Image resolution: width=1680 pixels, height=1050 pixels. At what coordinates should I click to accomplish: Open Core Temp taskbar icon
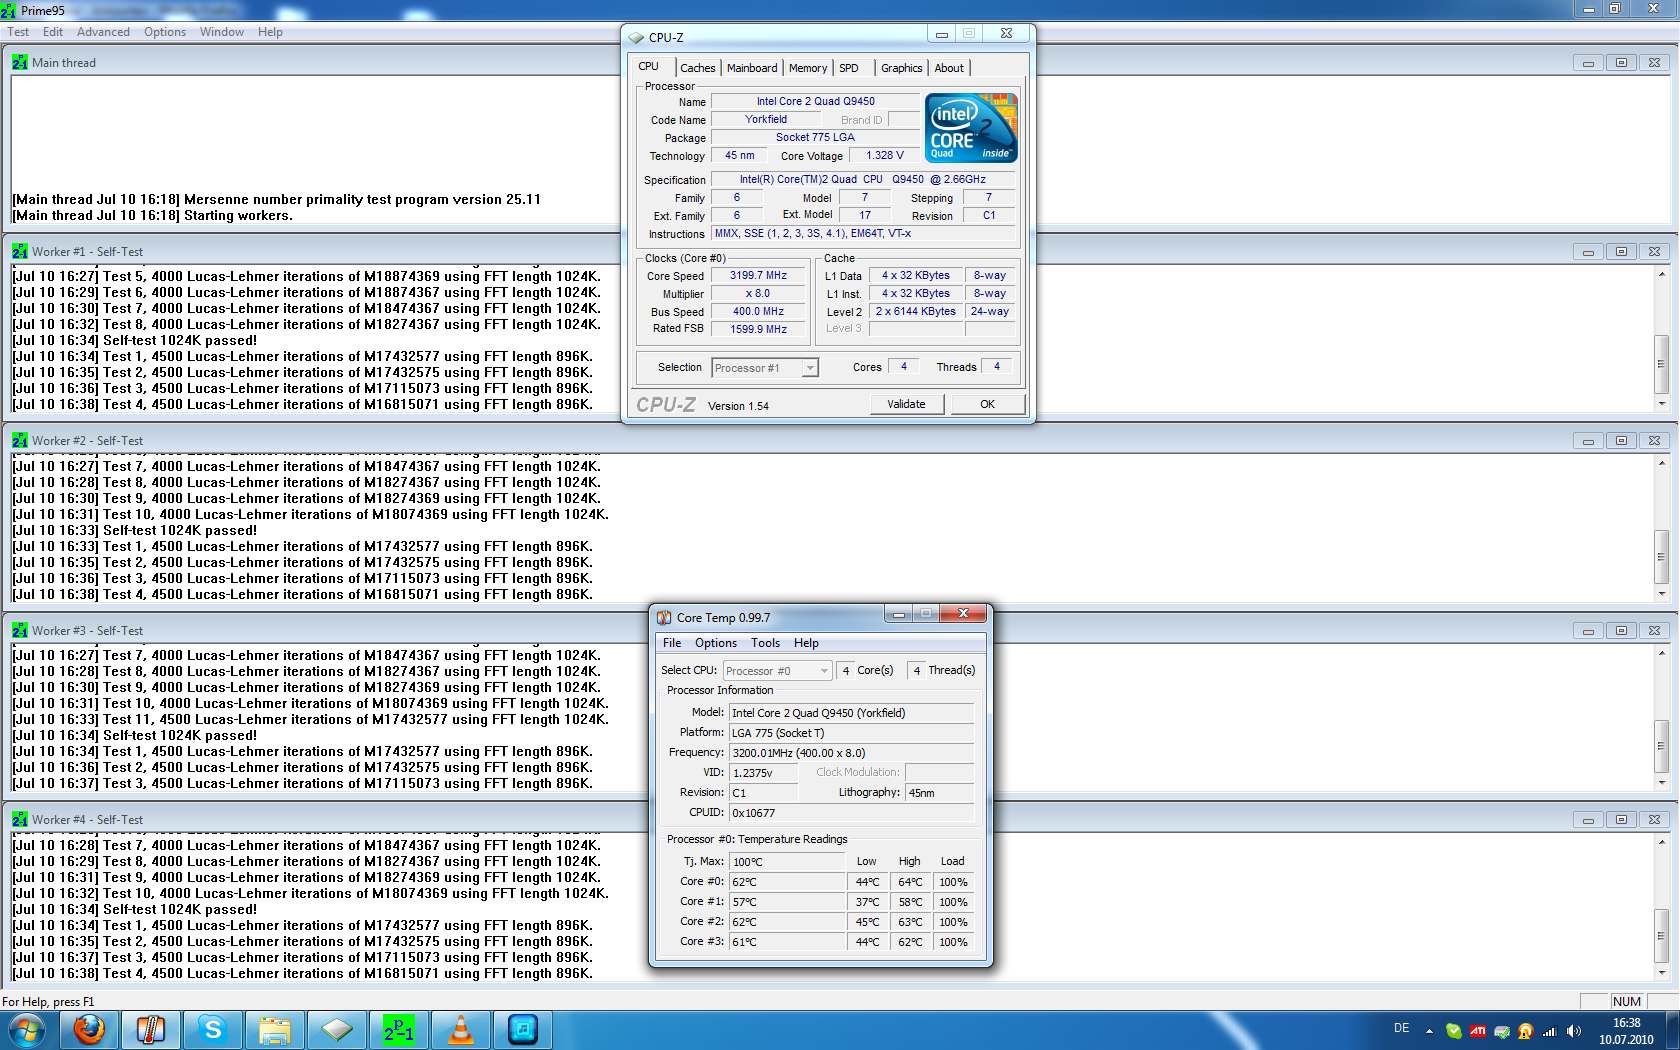pos(151,1029)
